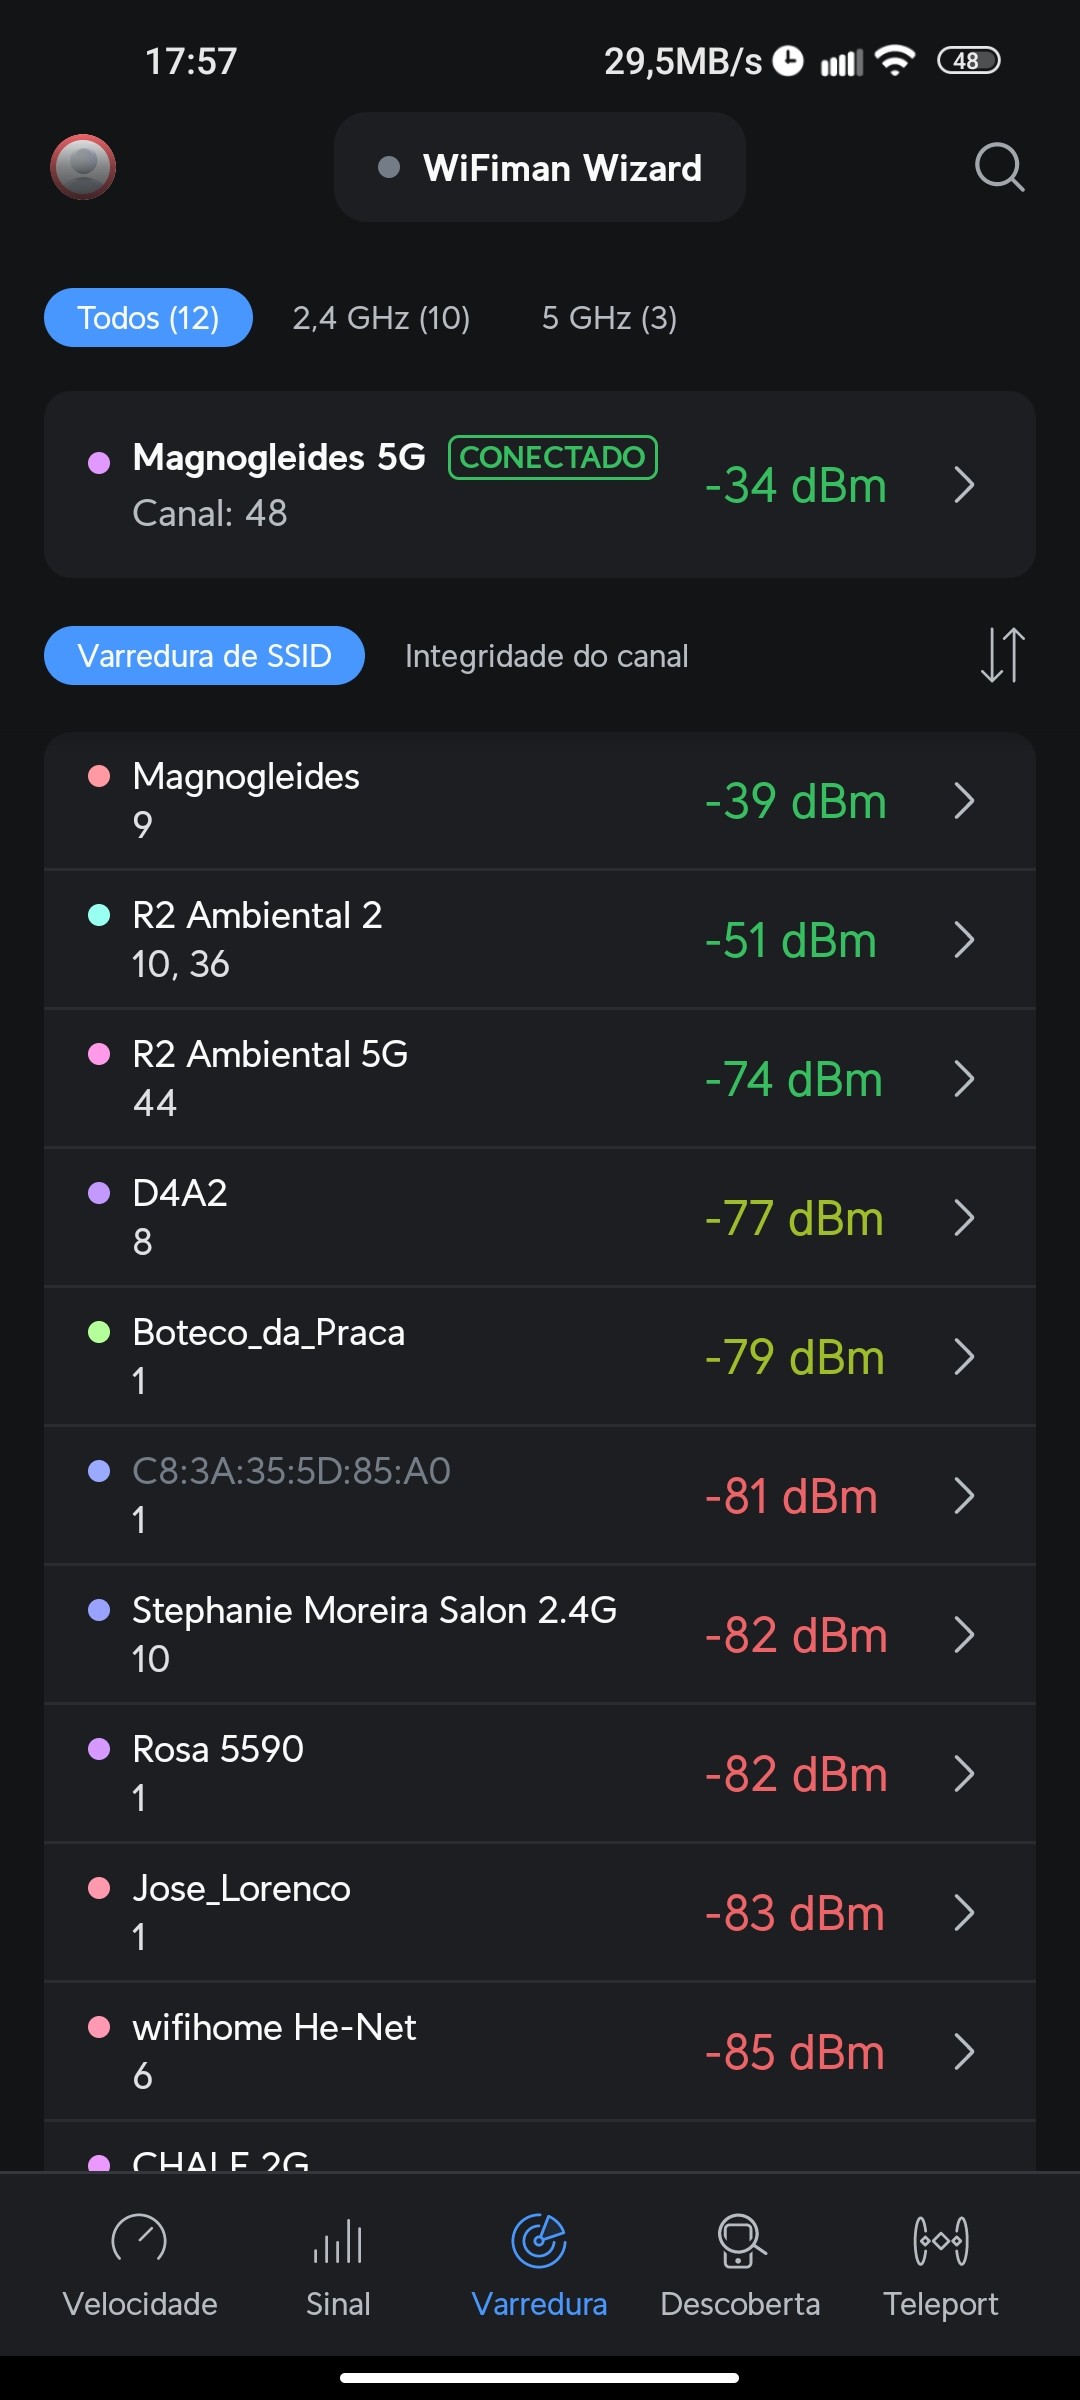Expand connected Magnogleides 5G details chevron

[964, 485]
